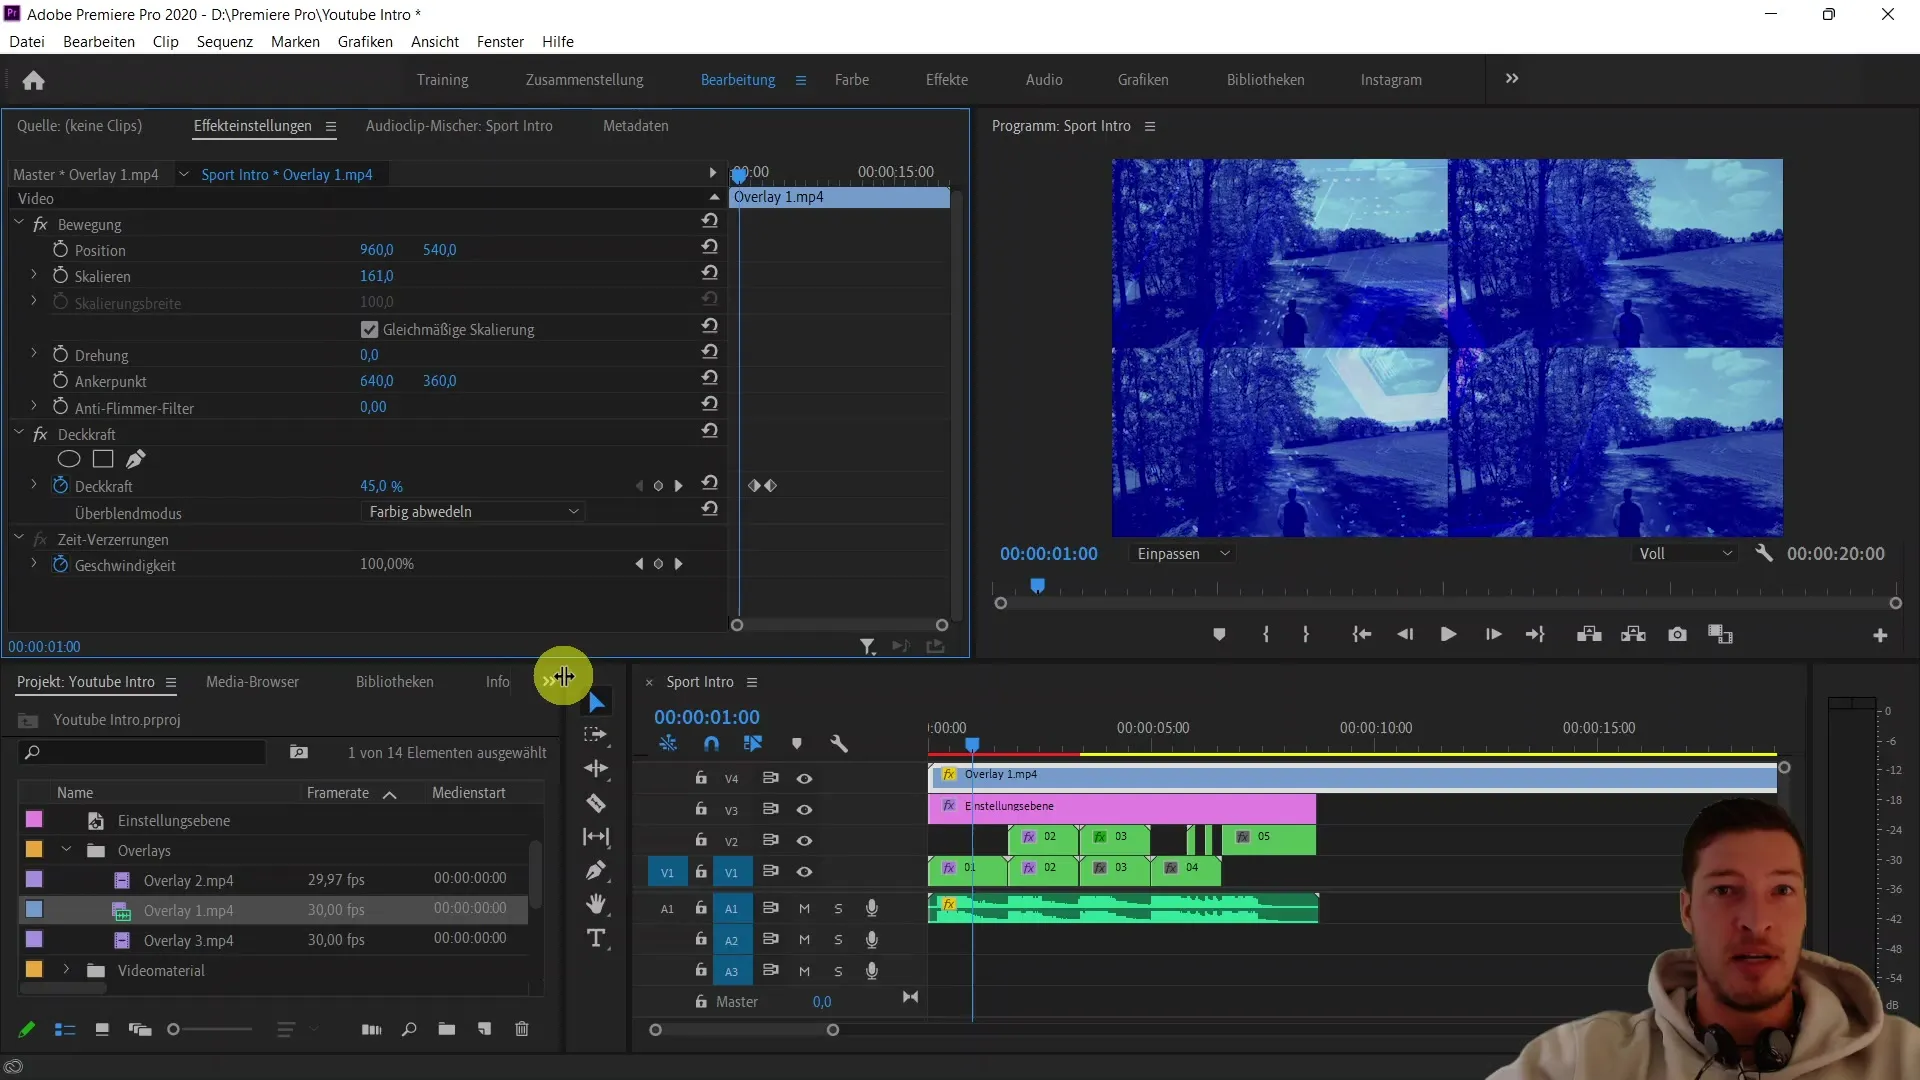Show more workspaces via double chevron
Viewport: 1920px width, 1080px height.
[1512, 78]
